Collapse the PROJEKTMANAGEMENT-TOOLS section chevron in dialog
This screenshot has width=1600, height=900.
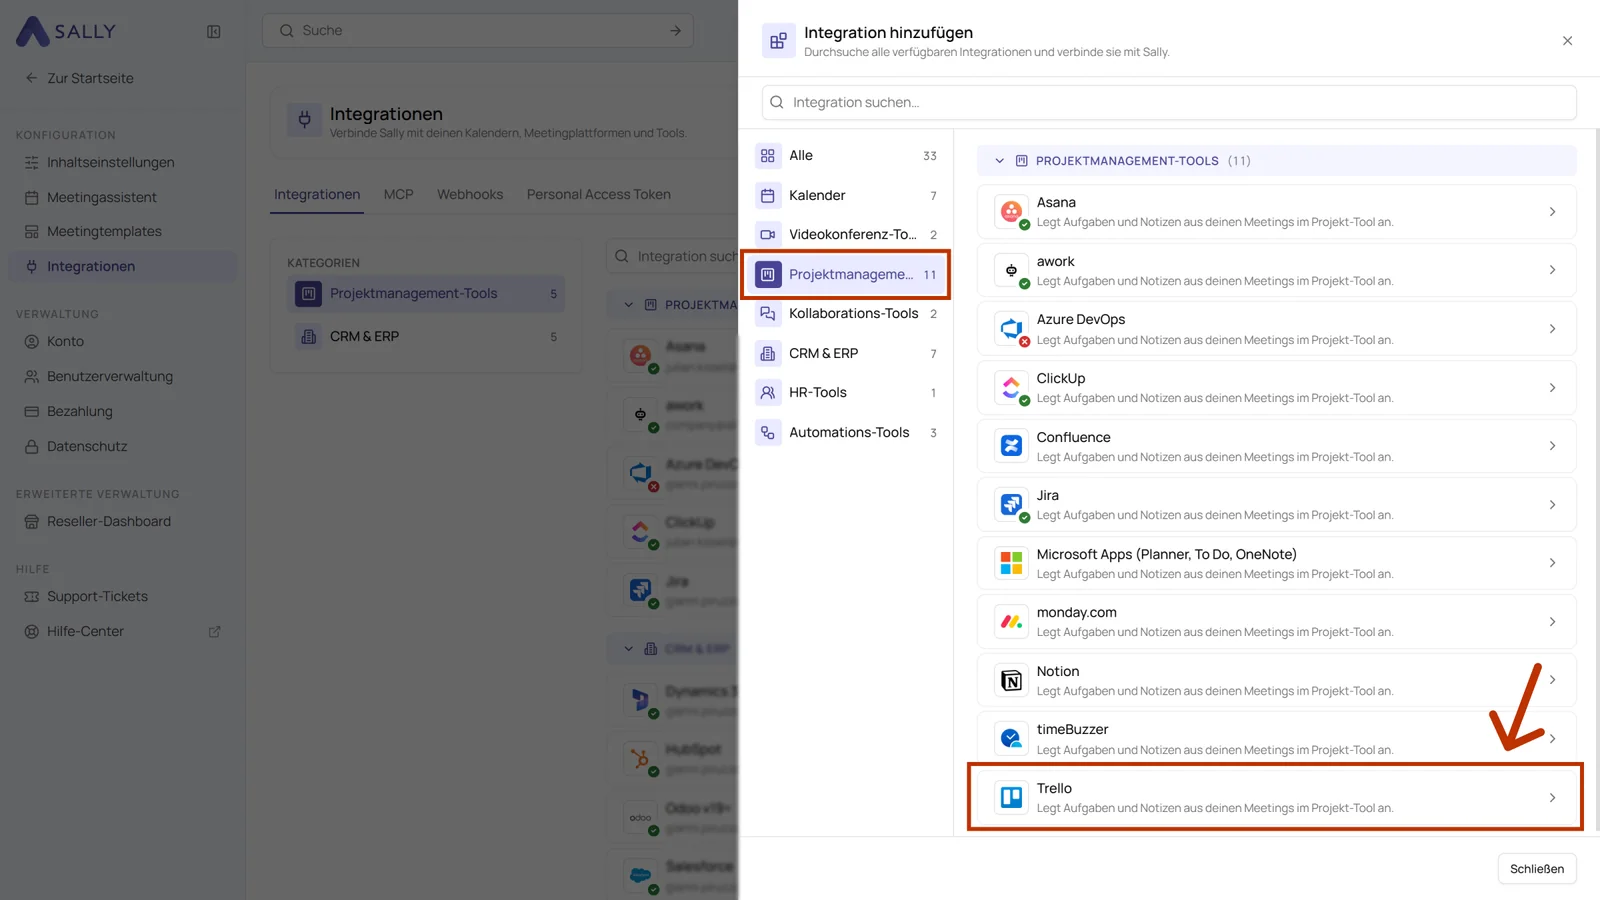[x=999, y=161]
